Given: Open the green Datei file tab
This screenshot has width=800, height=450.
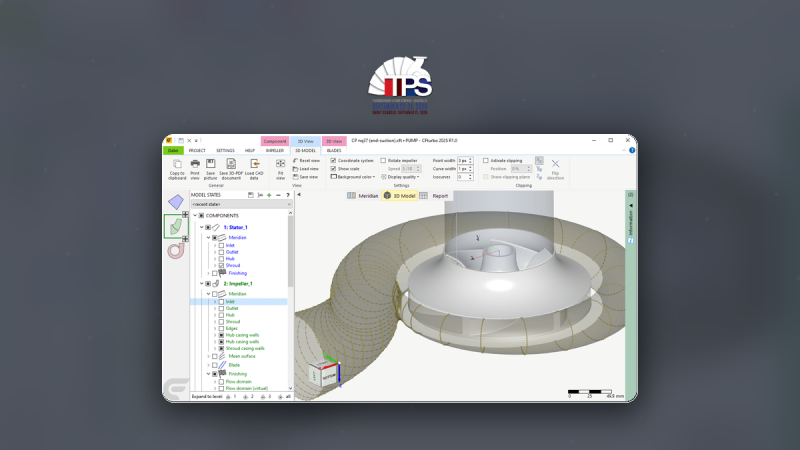Looking at the screenshot, I should (173, 151).
